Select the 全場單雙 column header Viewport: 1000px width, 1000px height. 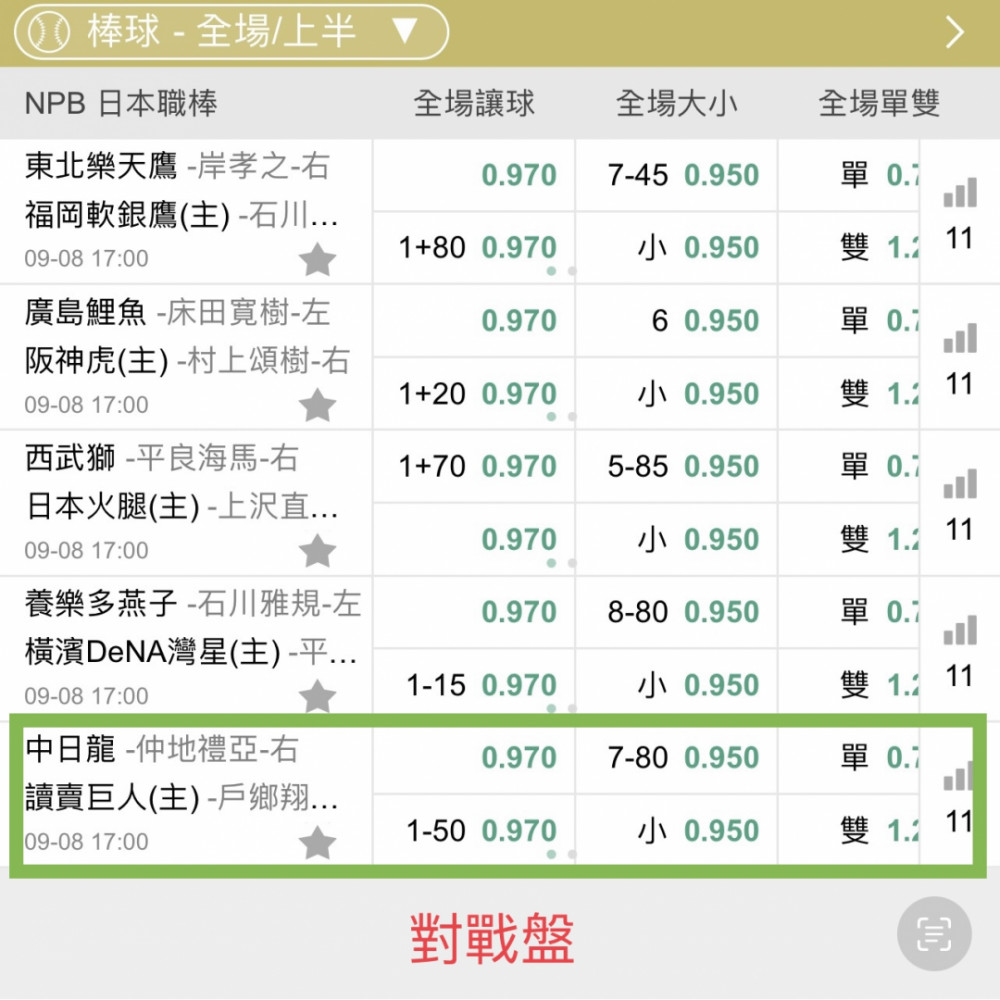click(x=879, y=103)
